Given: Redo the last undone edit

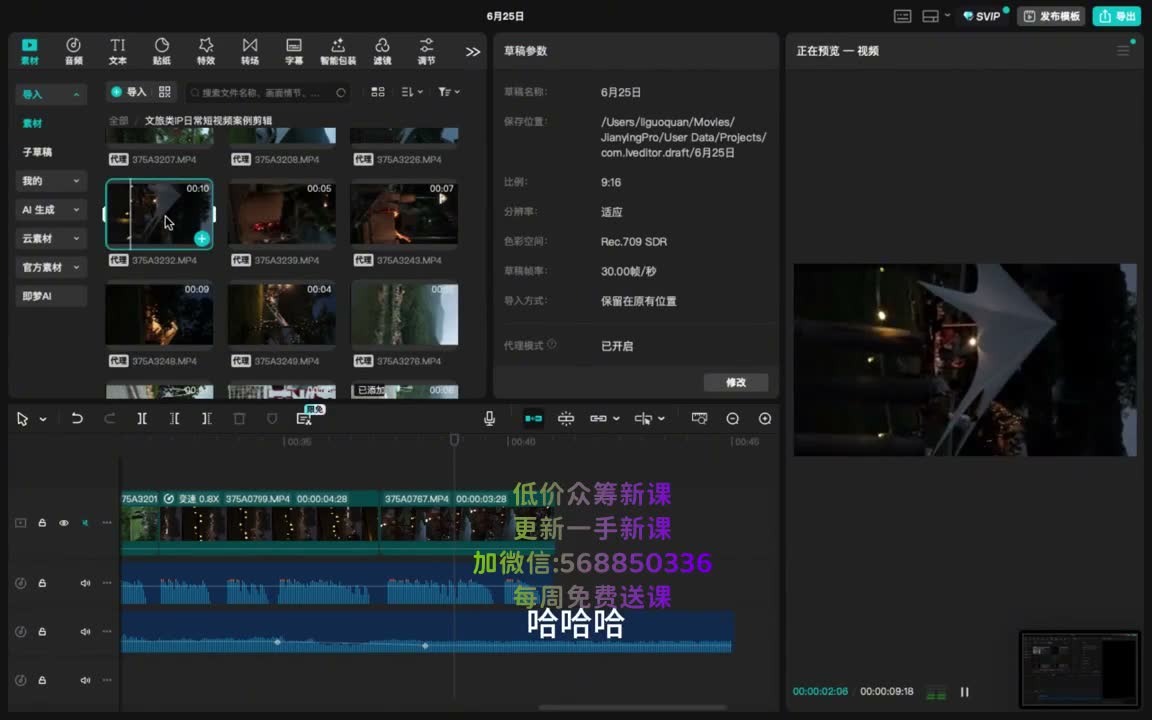Looking at the screenshot, I should pyautogui.click(x=109, y=419).
